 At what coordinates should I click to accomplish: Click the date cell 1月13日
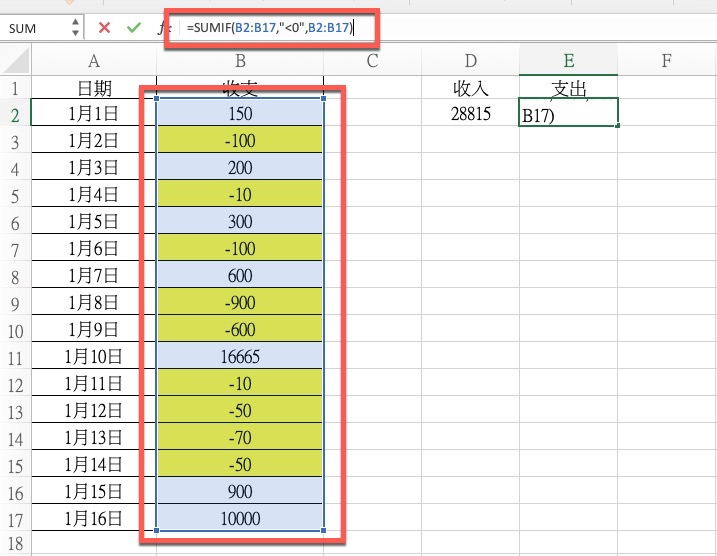pos(94,437)
